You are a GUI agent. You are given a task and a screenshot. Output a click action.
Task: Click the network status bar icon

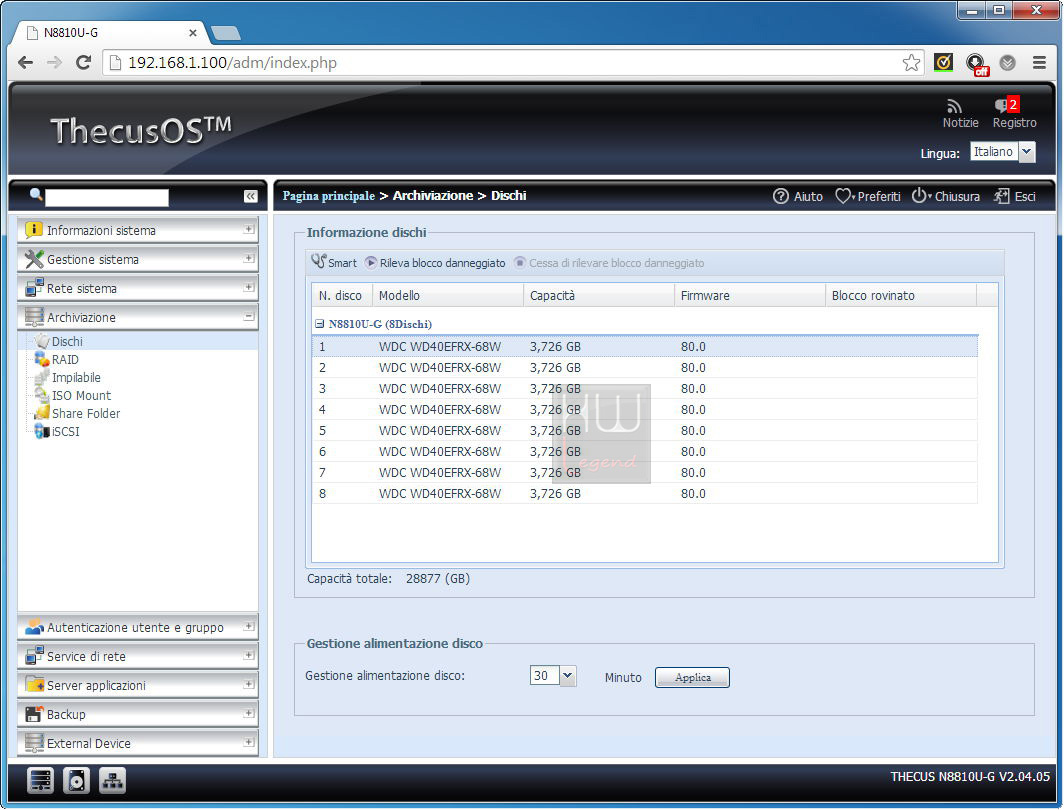click(x=112, y=781)
